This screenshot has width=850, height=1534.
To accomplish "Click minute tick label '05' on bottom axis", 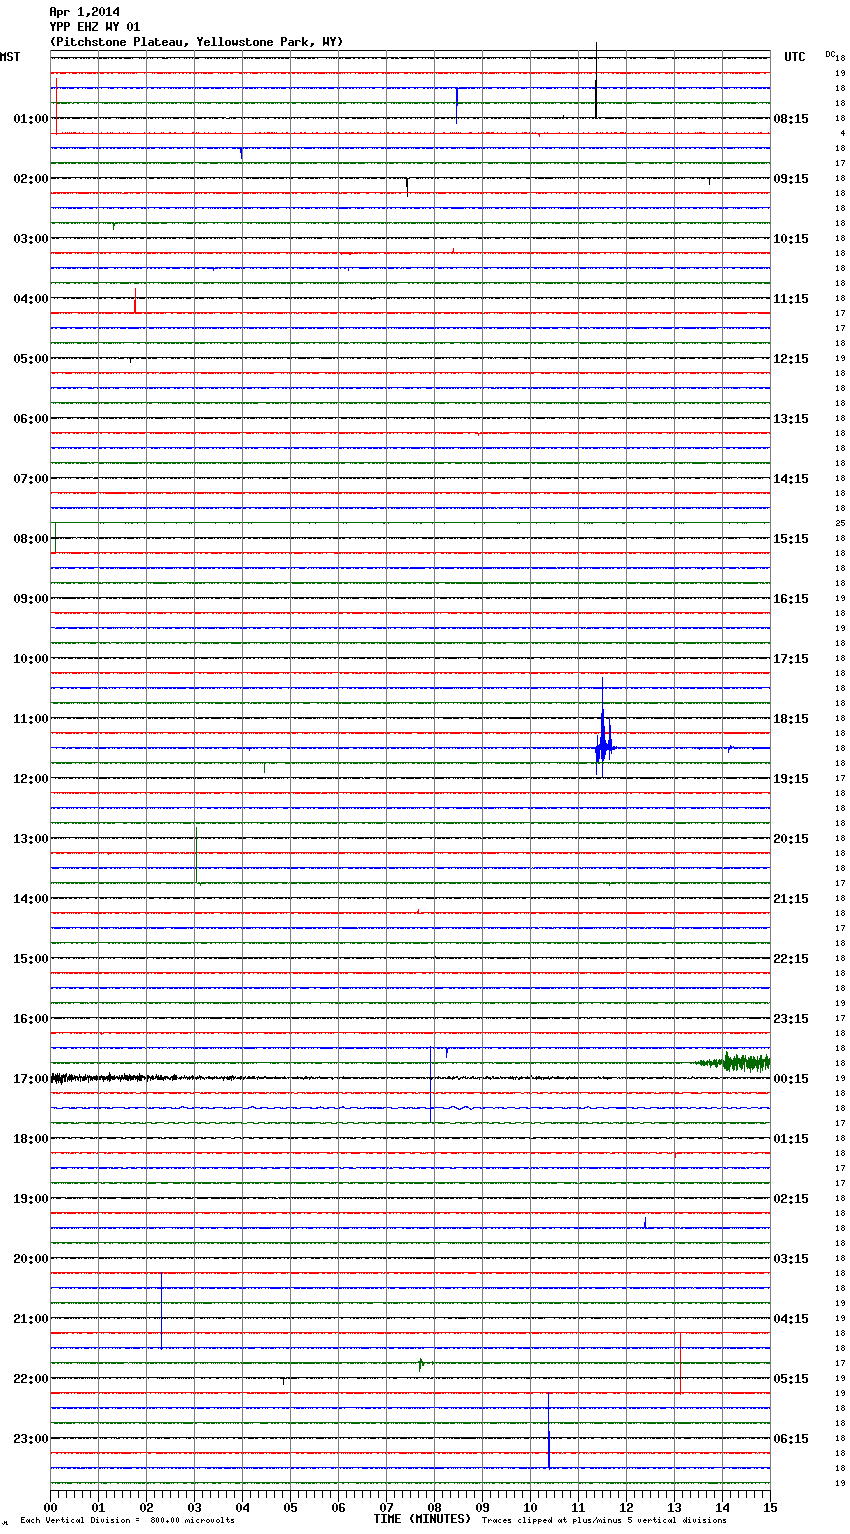I will (290, 1507).
